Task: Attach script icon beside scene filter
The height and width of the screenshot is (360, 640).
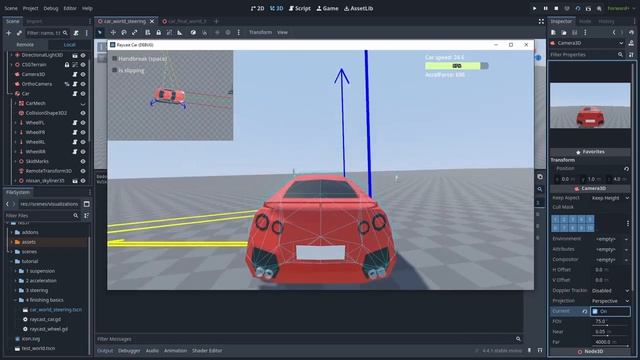Action: (x=76, y=33)
